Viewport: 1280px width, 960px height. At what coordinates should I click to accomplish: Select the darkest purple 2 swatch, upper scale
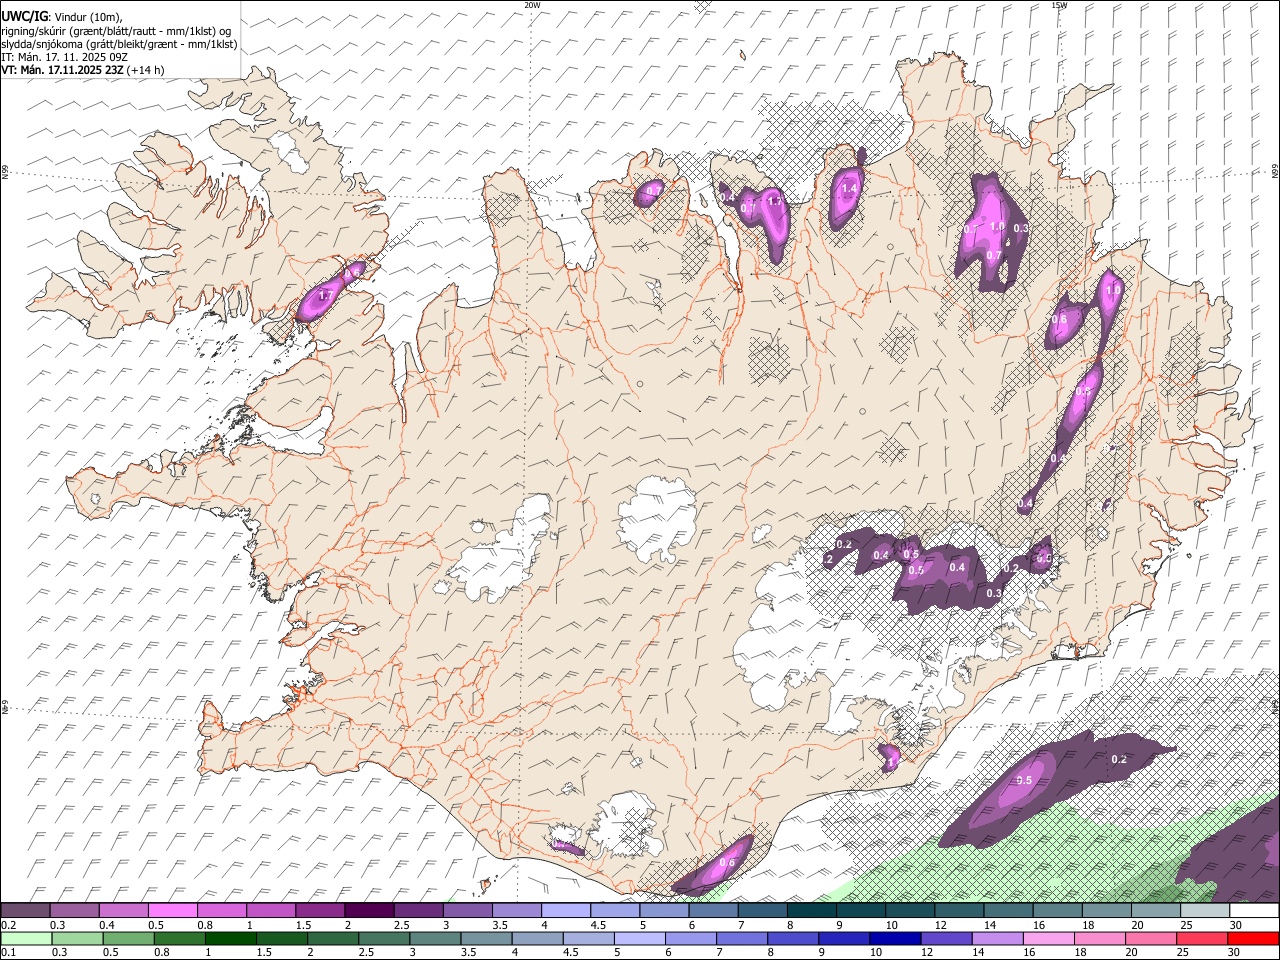369,911
